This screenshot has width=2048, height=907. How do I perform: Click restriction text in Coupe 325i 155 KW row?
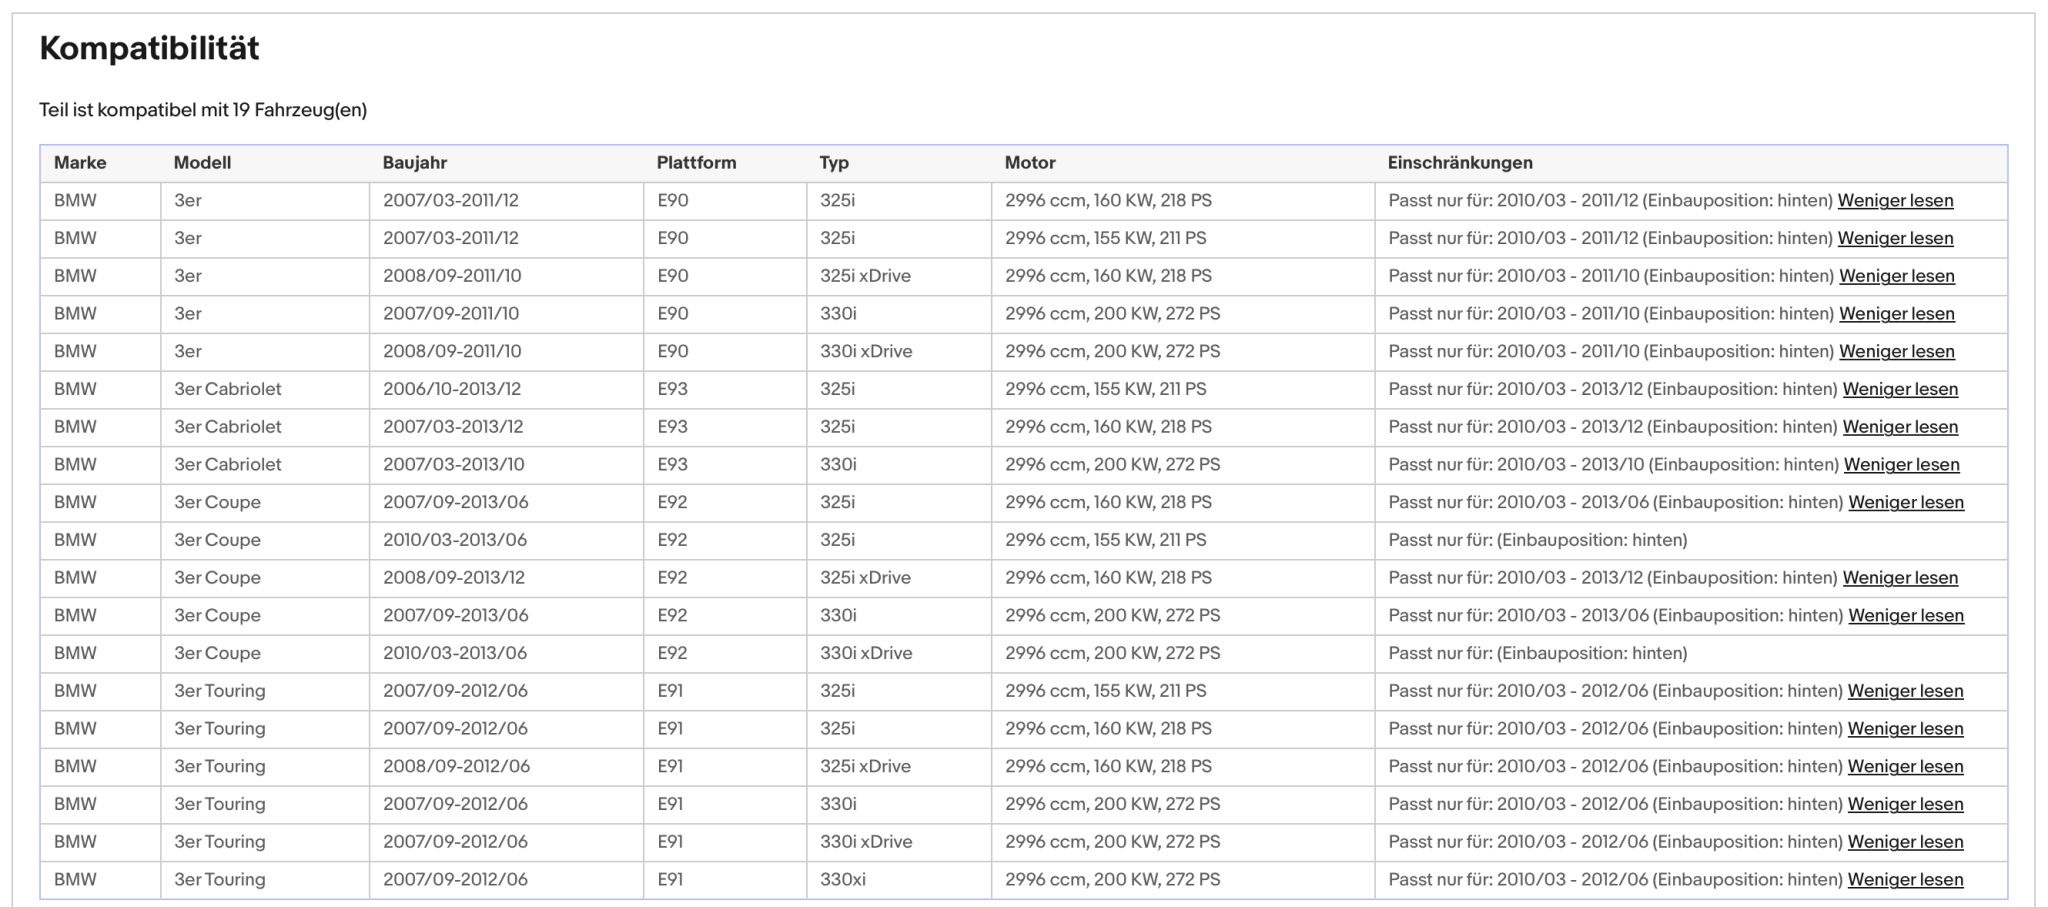pyautogui.click(x=1538, y=540)
